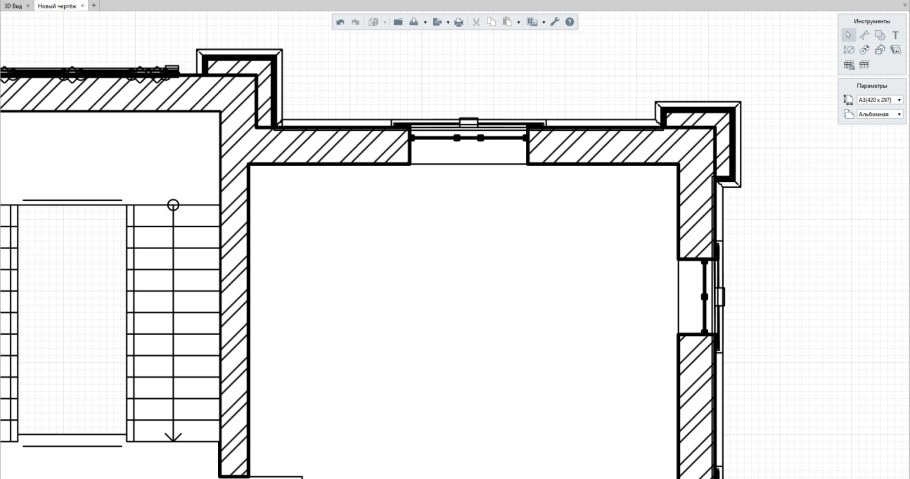
Task: Select the Text tool in Инструменты
Action: [x=896, y=35]
